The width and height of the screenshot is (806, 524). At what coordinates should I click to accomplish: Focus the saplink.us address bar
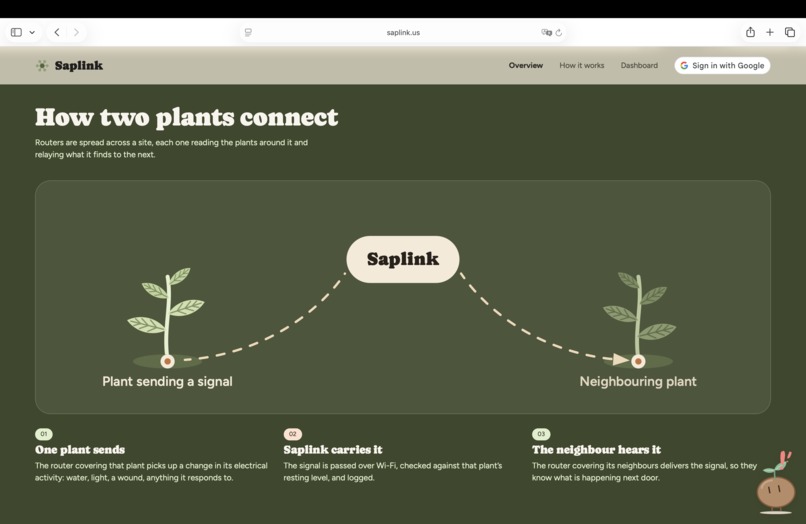point(403,32)
